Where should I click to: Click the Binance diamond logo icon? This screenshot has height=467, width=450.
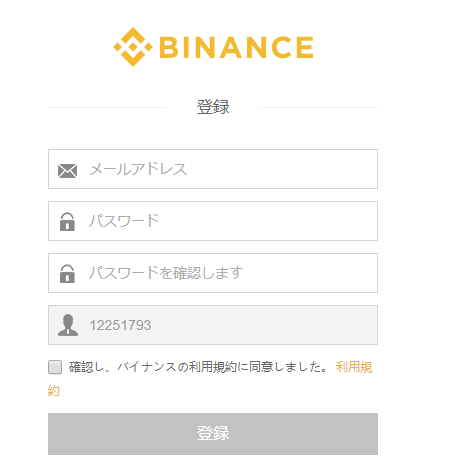tap(133, 47)
